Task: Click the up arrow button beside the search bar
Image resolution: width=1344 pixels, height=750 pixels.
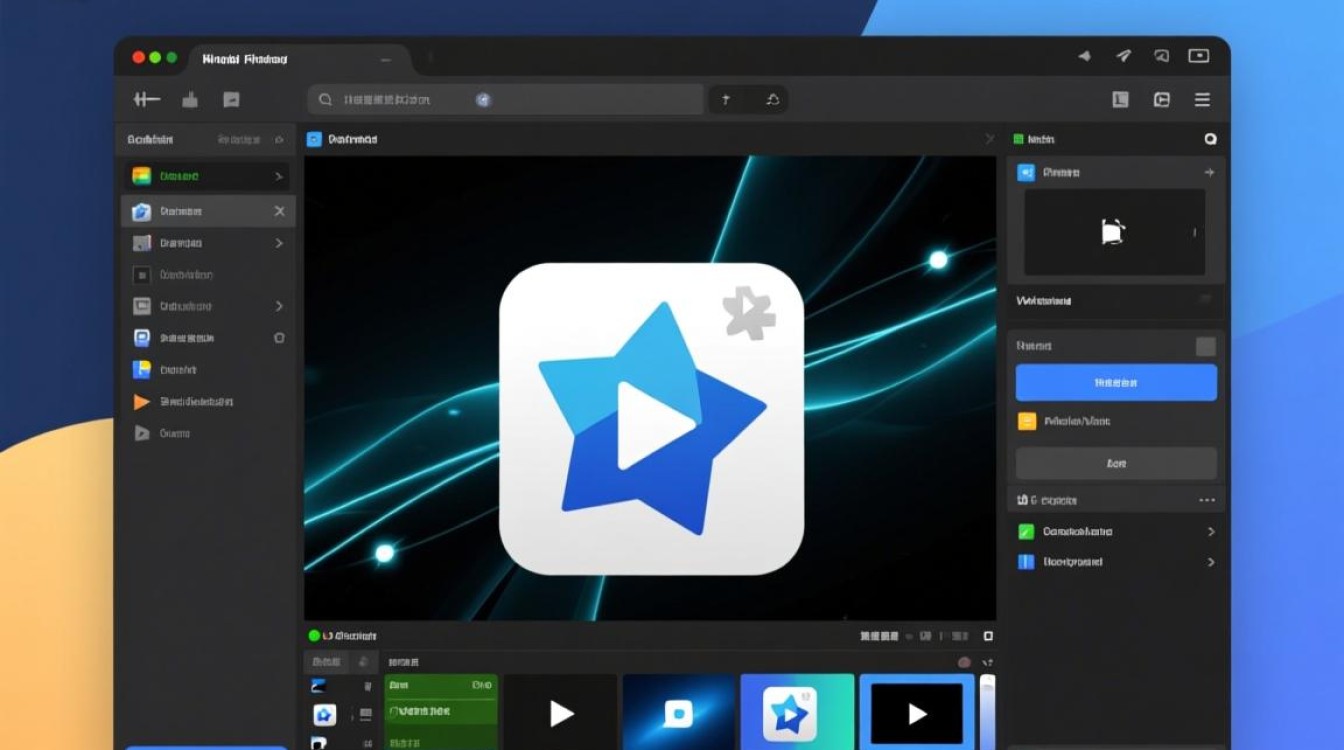Action: coord(725,99)
